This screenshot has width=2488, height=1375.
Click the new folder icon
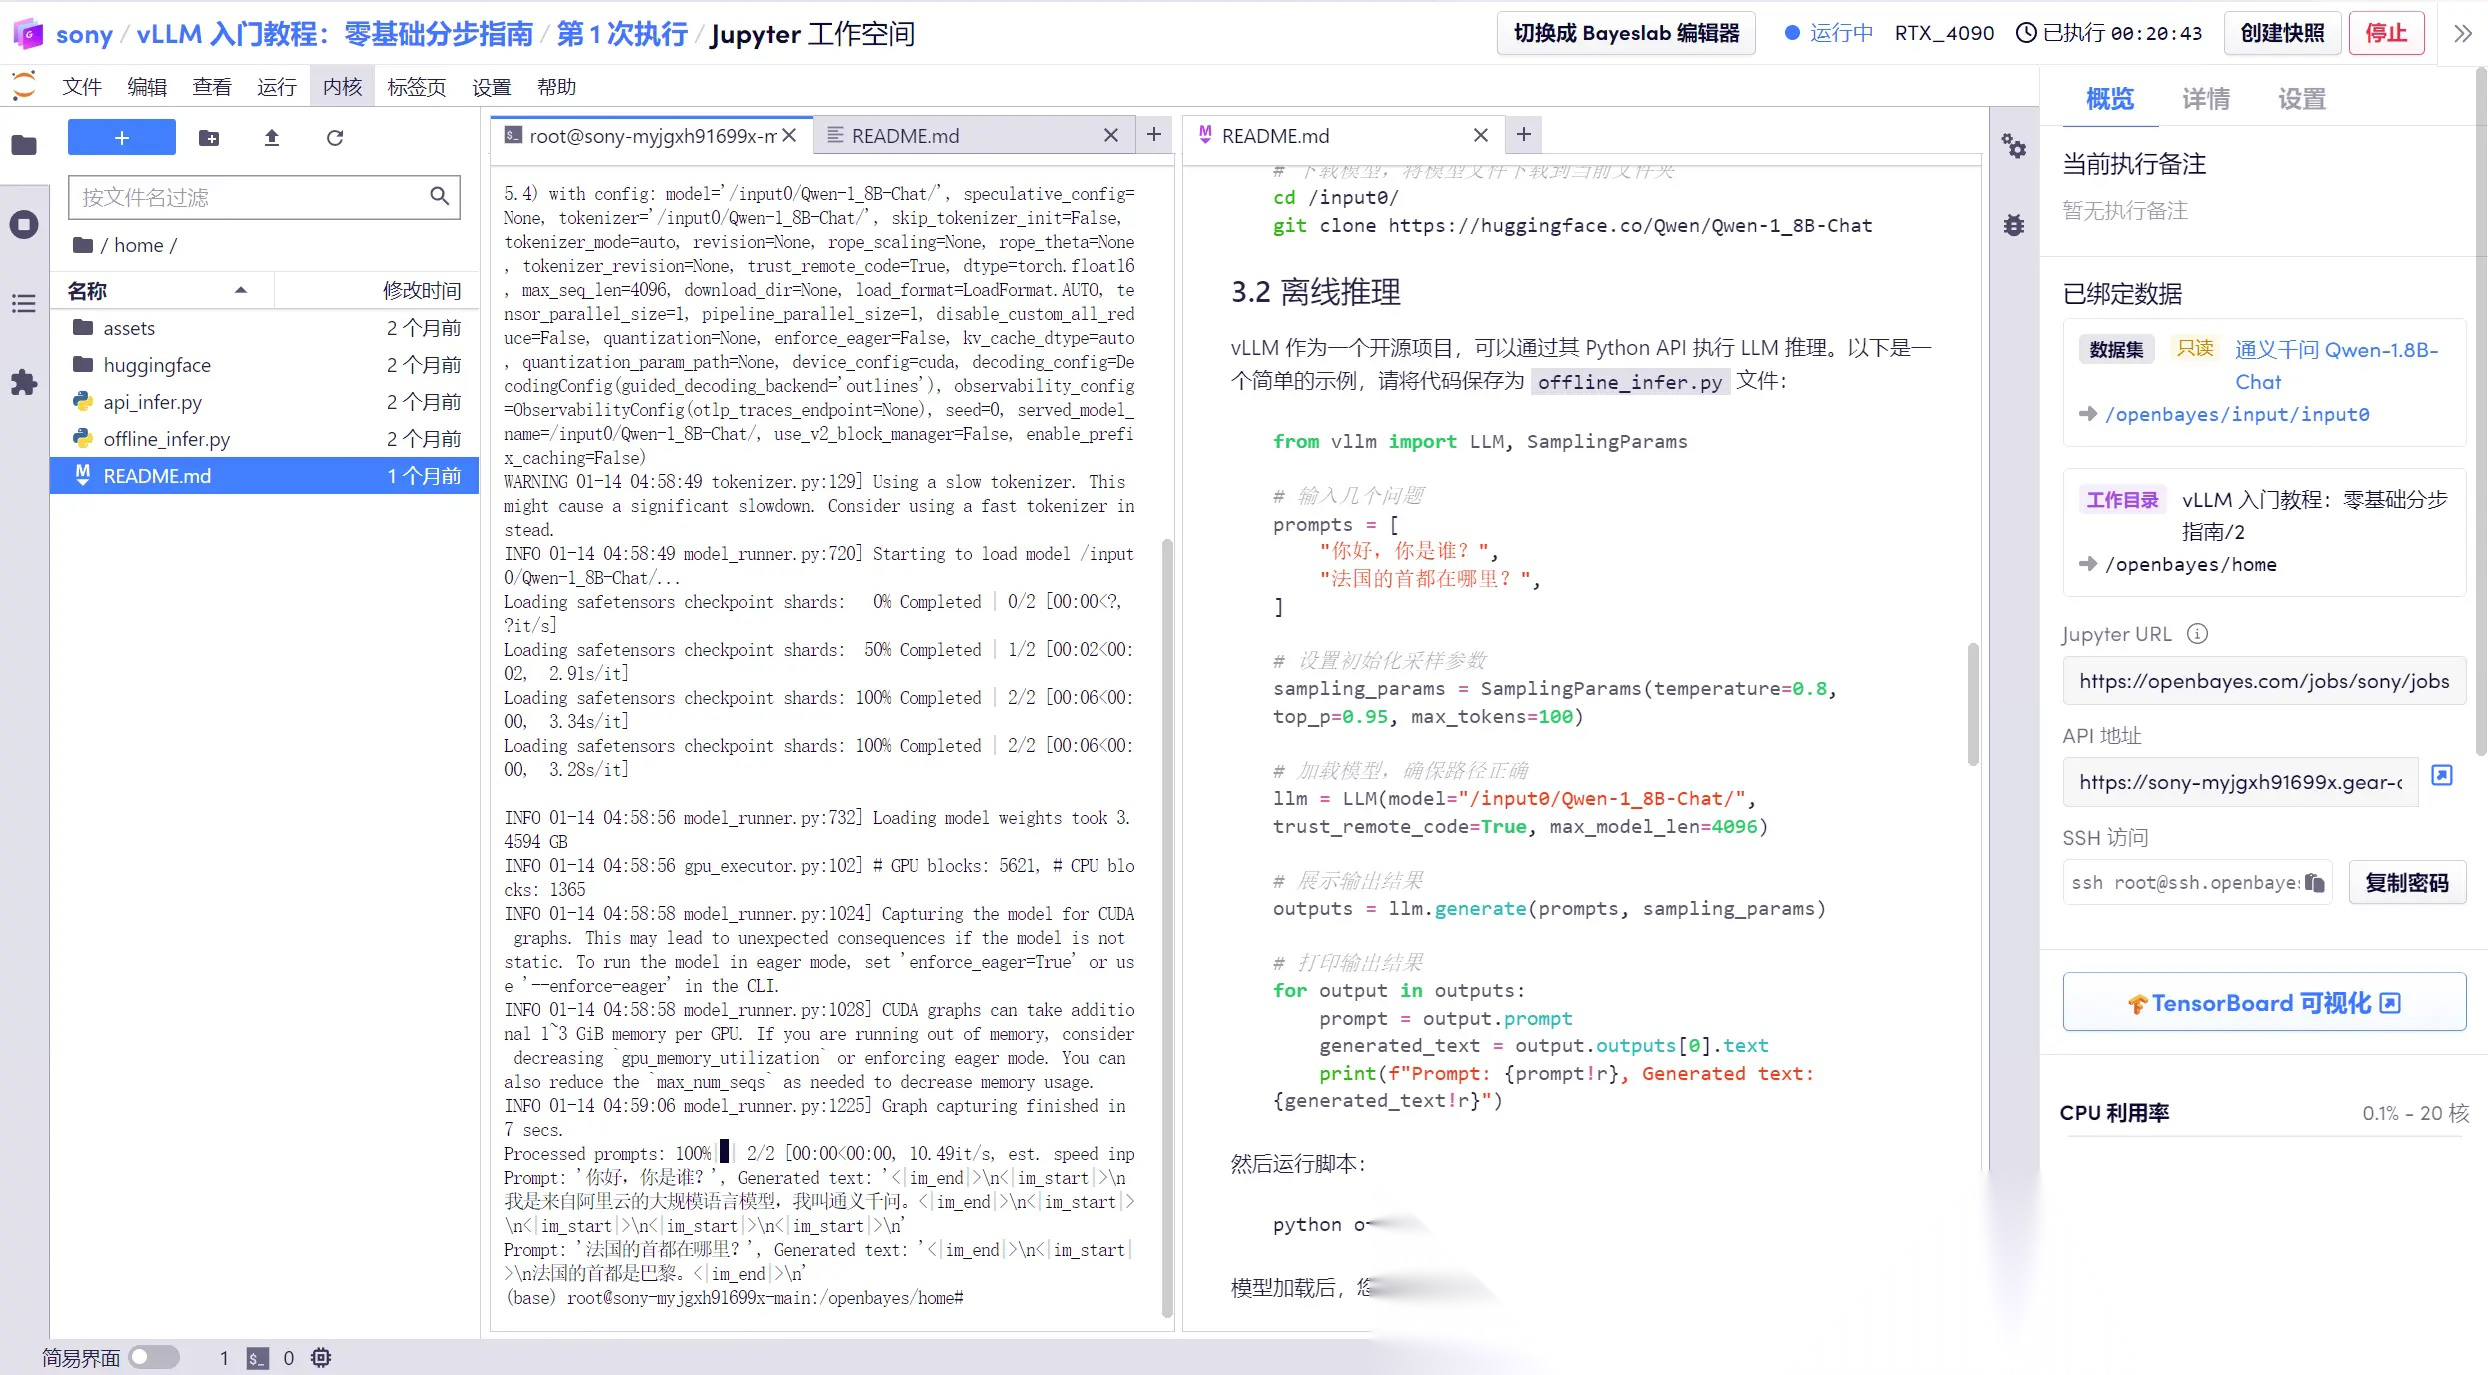(209, 138)
